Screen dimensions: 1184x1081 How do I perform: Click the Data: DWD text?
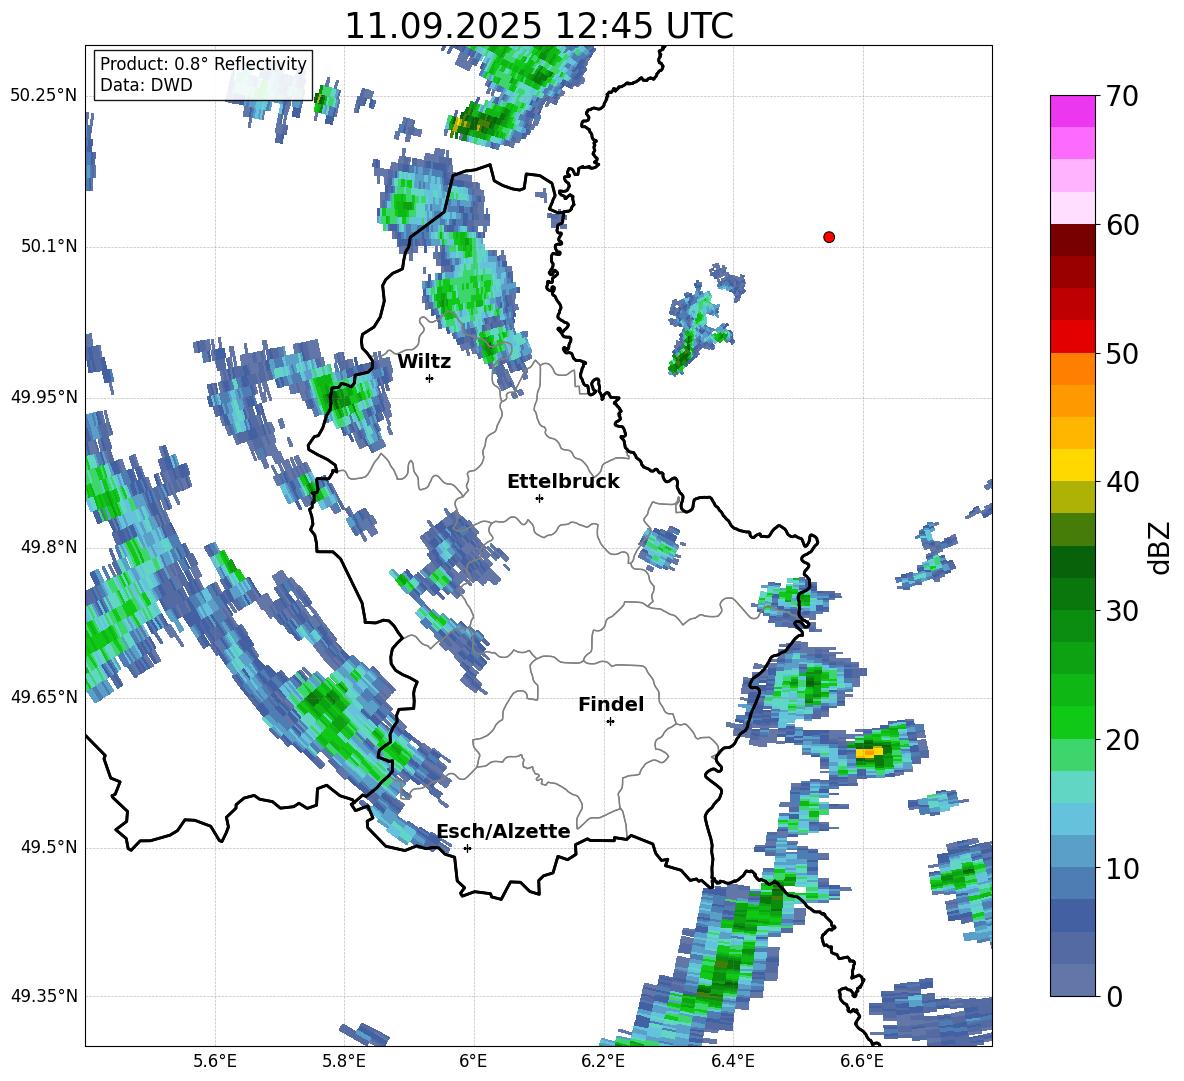click(146, 85)
